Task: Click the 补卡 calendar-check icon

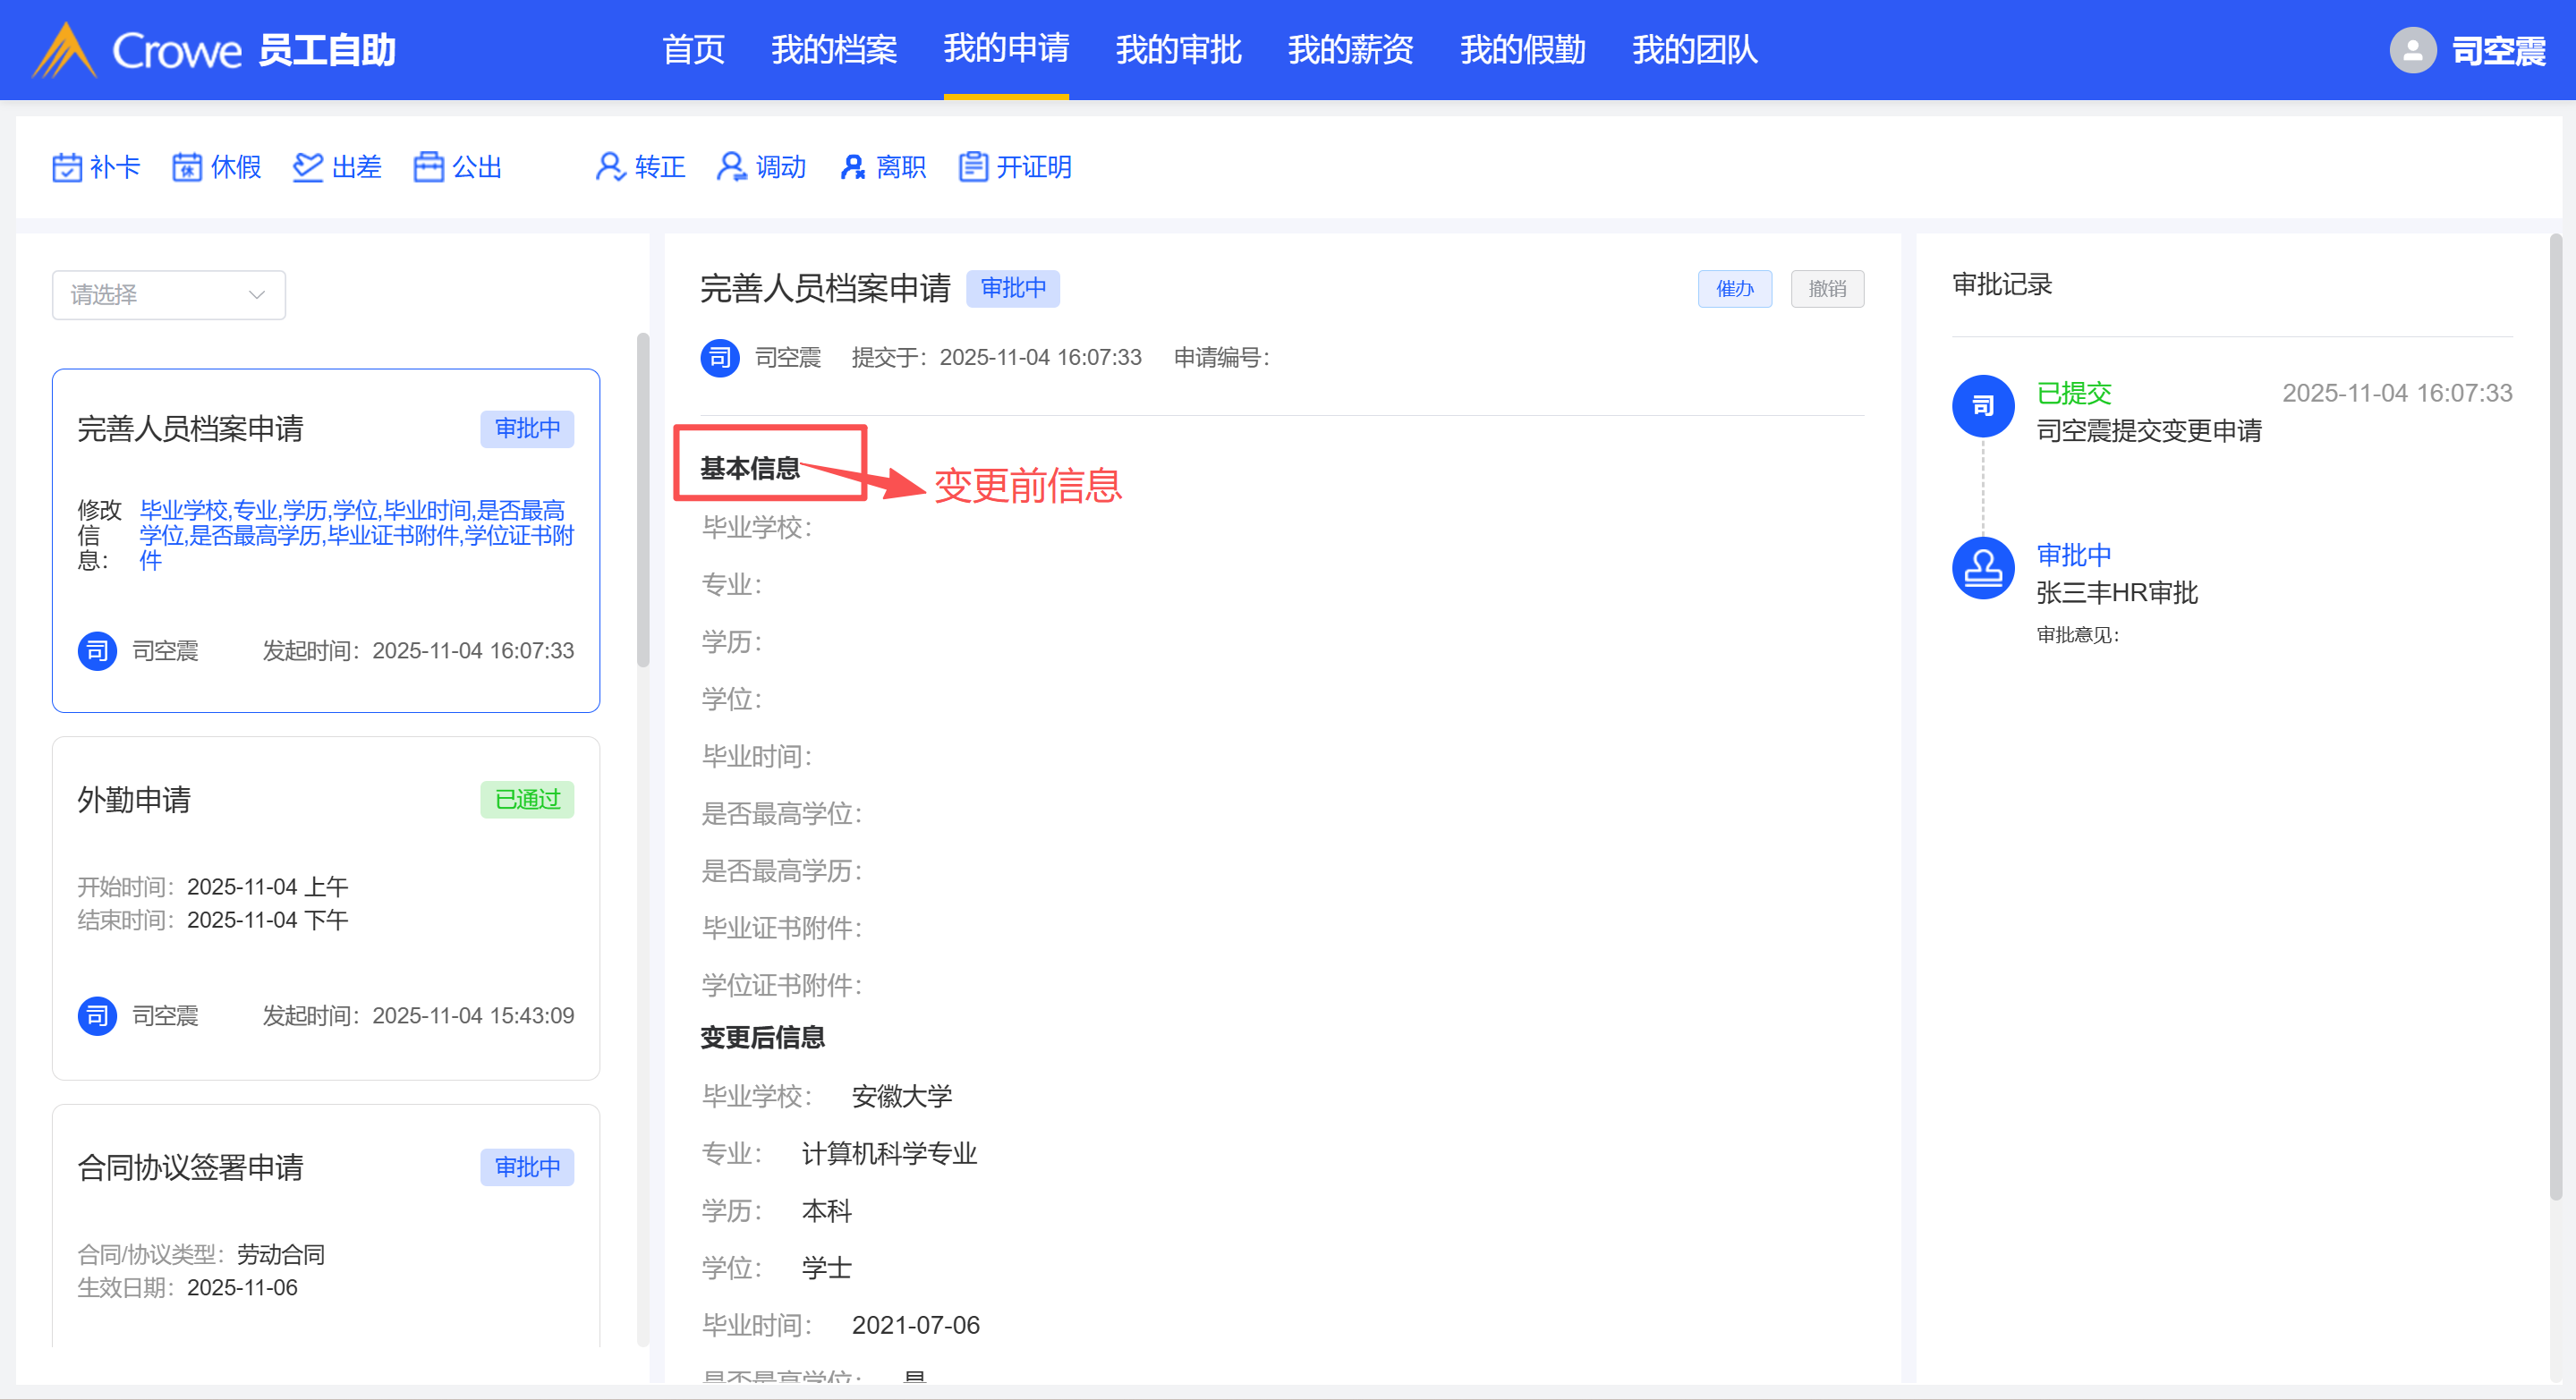Action: pyautogui.click(x=67, y=167)
